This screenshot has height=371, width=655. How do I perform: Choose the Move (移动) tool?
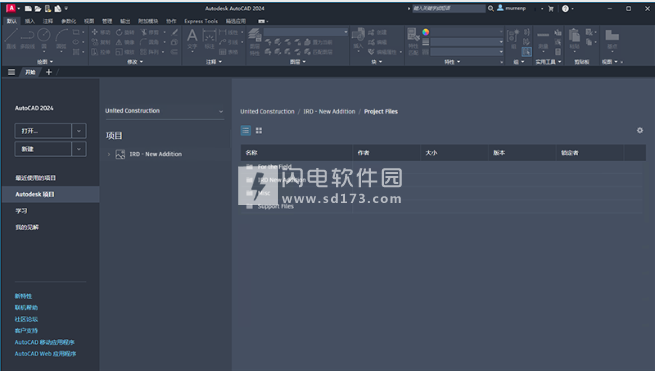click(101, 32)
